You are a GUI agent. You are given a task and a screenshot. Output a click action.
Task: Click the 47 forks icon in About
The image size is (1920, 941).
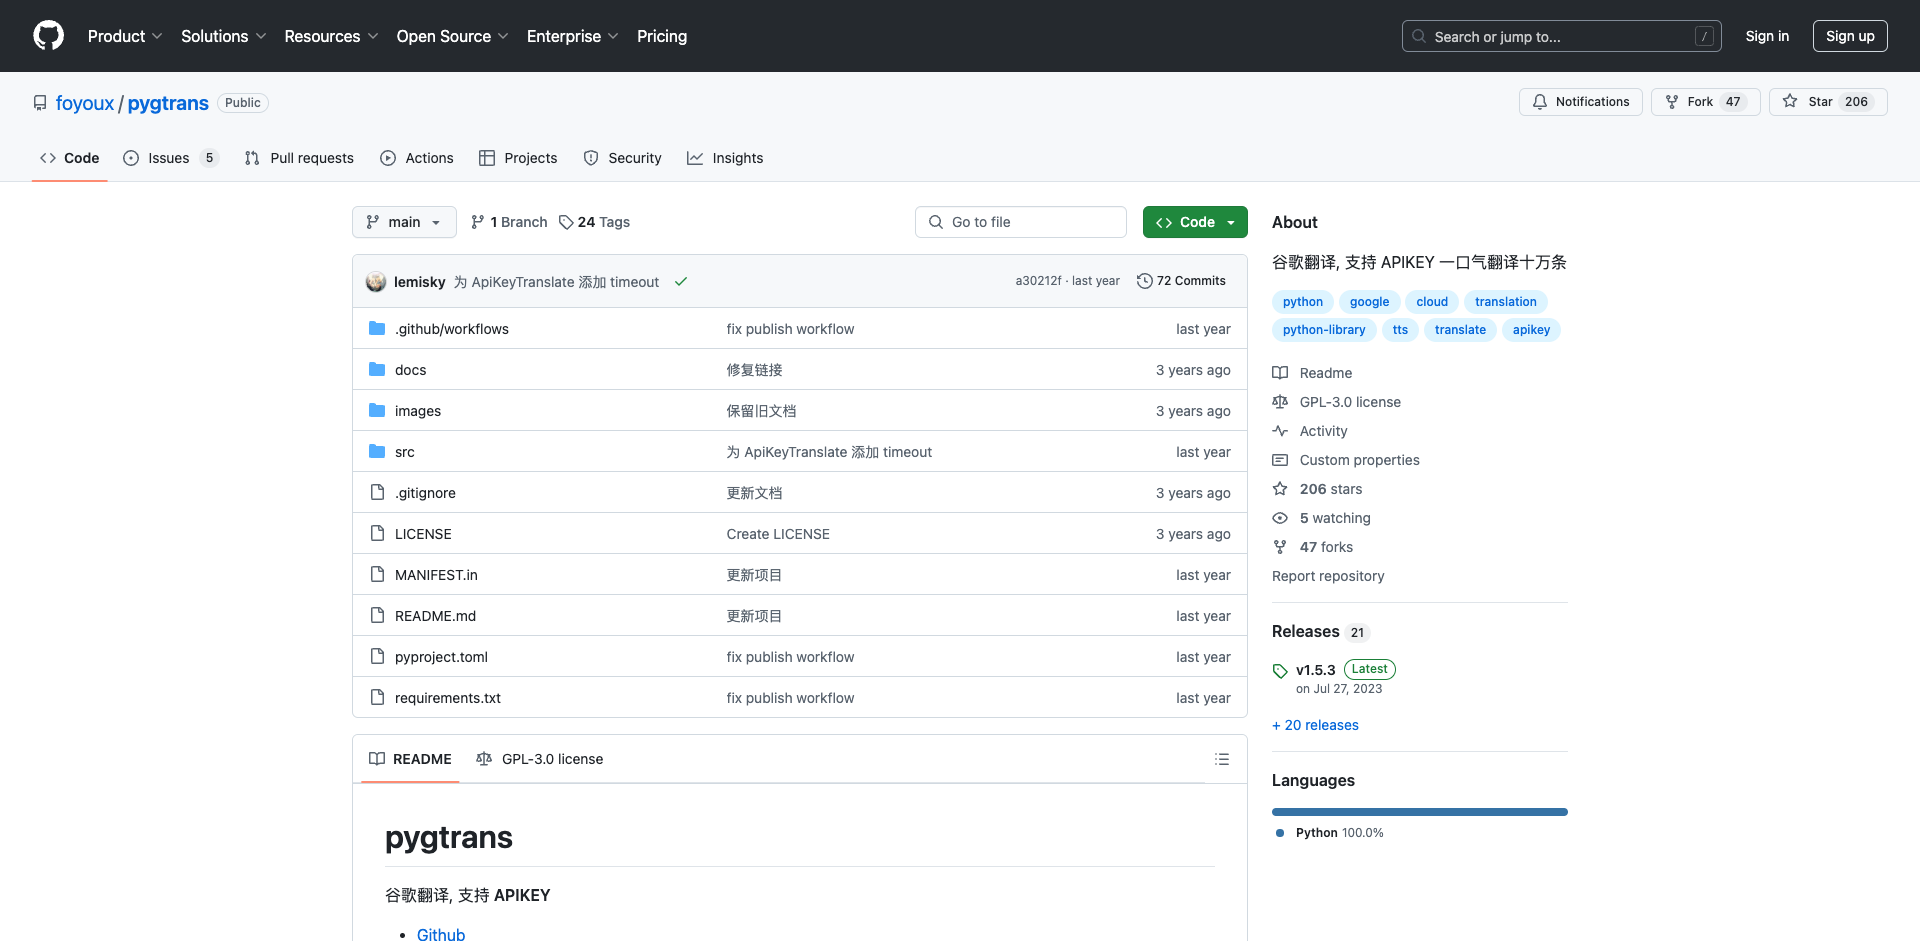[x=1280, y=547]
